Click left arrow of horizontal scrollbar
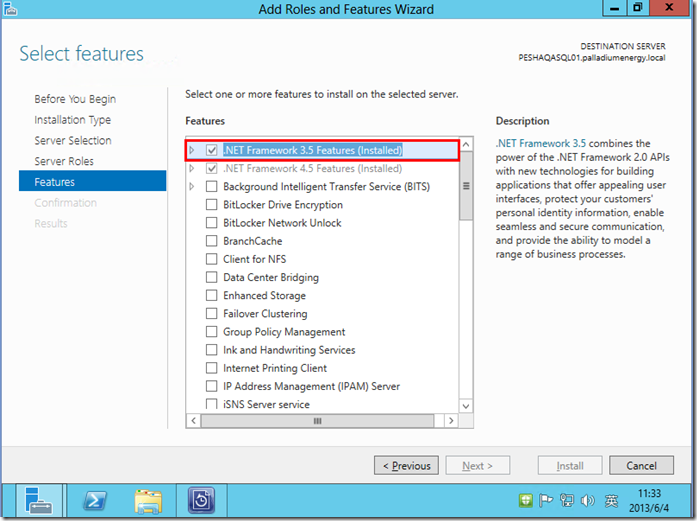Screen dimensions: 697x521 193,421
